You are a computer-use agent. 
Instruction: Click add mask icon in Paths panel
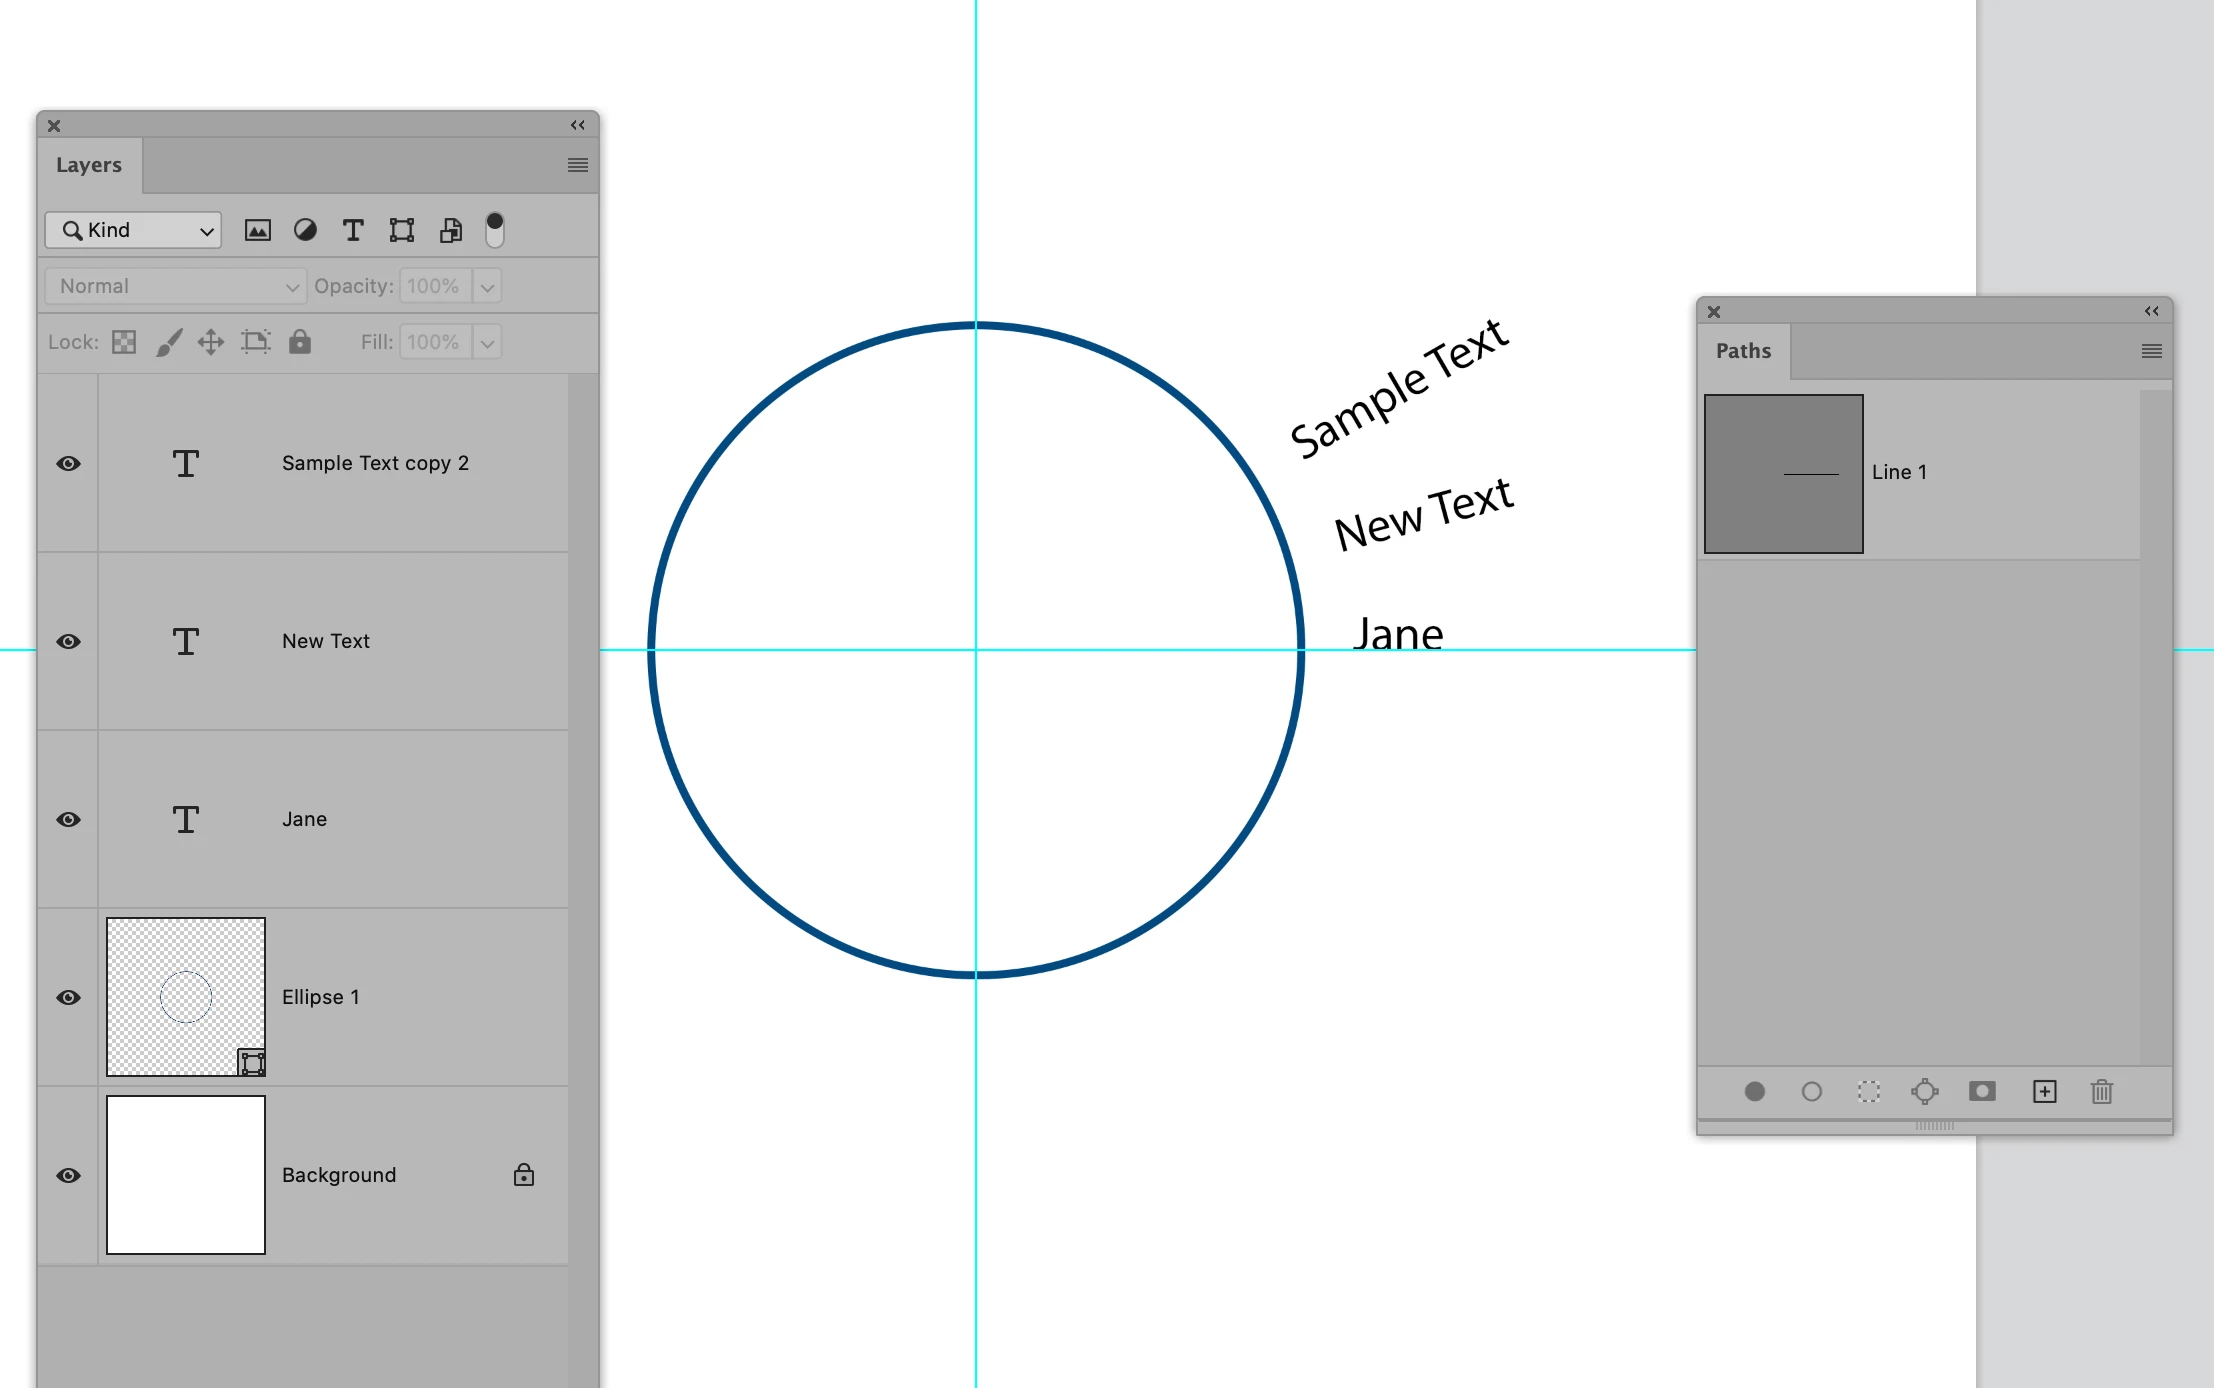[1981, 1091]
